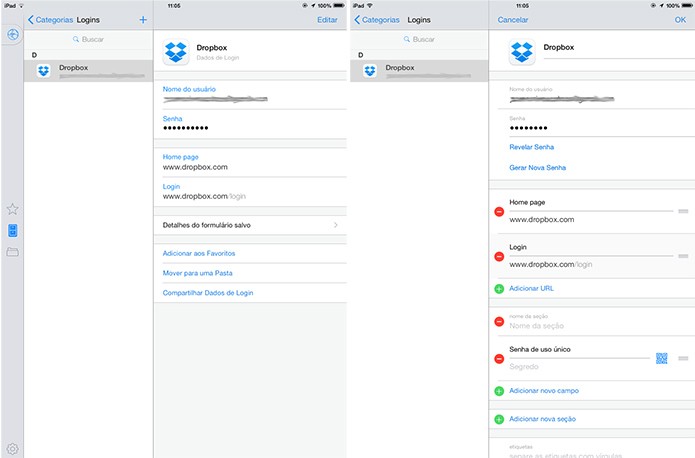This screenshot has height=458, width=695.
Task: Select Dropbox entry in right screen list
Action: [419, 71]
